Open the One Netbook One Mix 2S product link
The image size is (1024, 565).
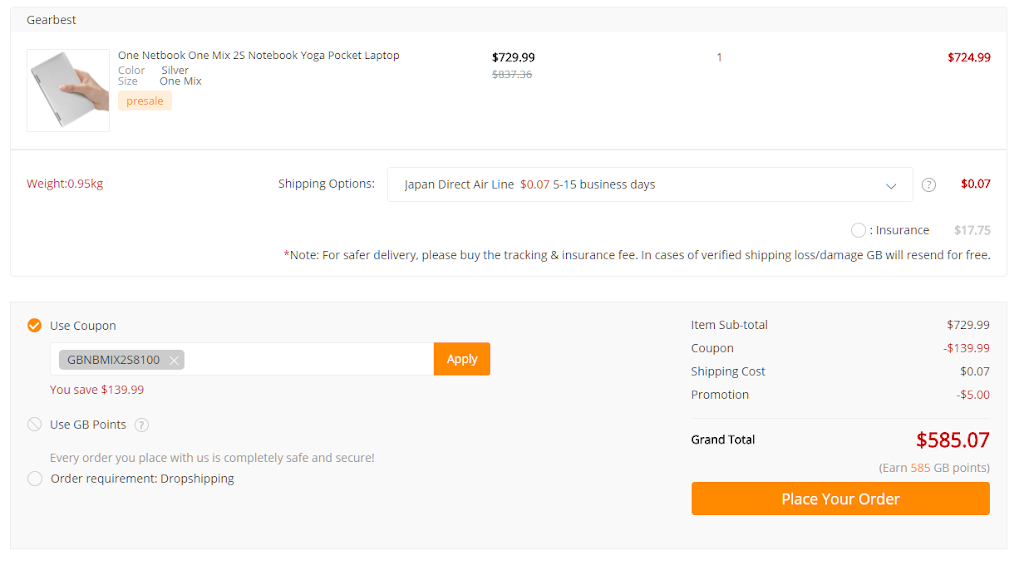coord(258,56)
